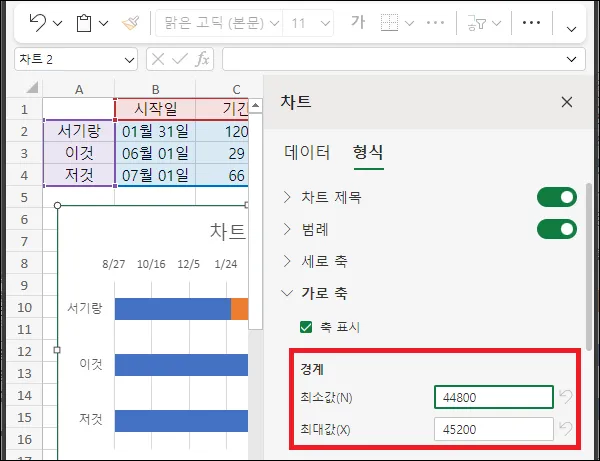Click the confirm checkmark formula icon

point(180,59)
